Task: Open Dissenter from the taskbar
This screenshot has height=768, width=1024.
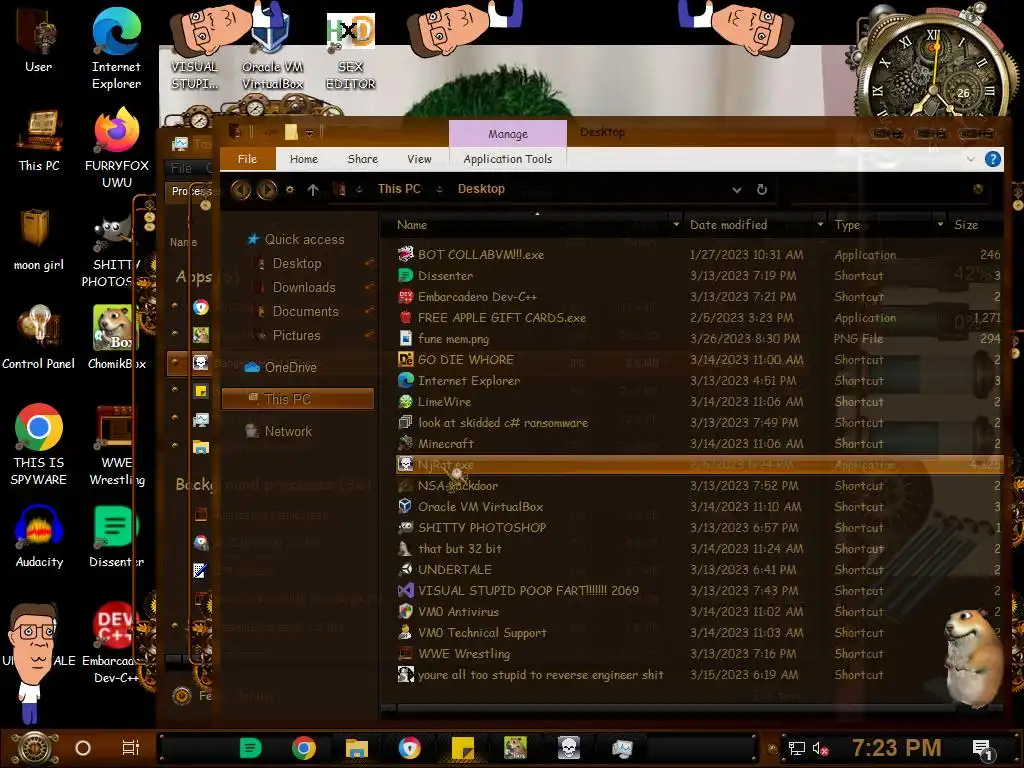Action: (250, 748)
